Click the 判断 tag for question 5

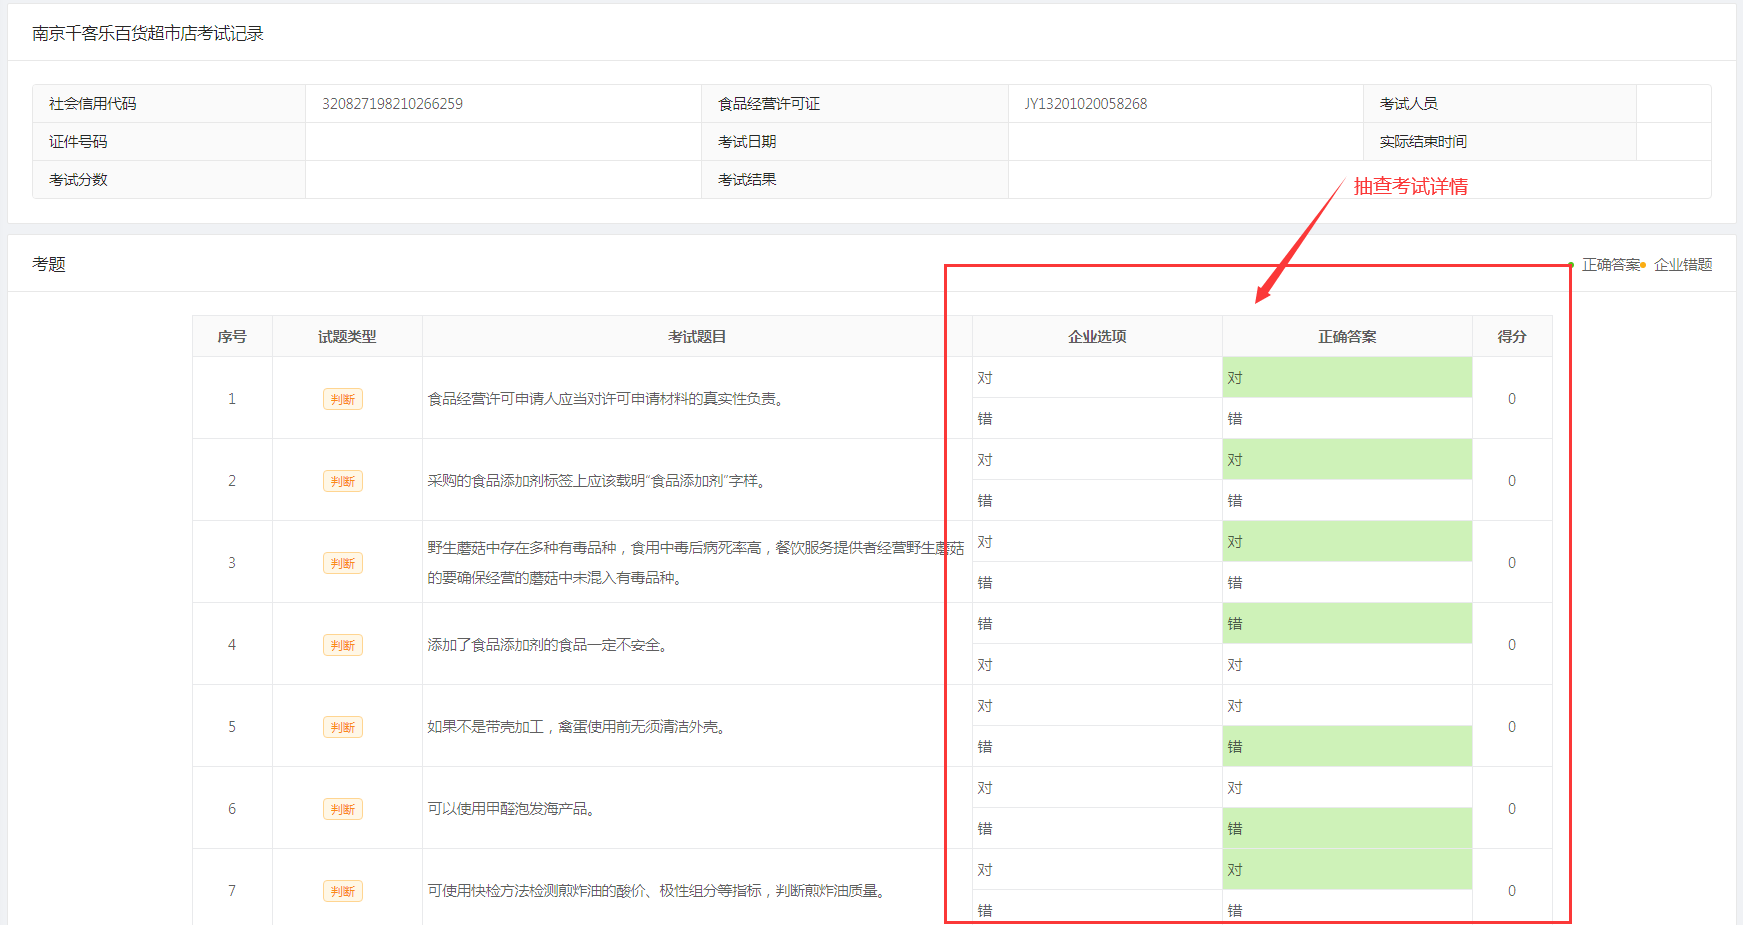point(342,727)
